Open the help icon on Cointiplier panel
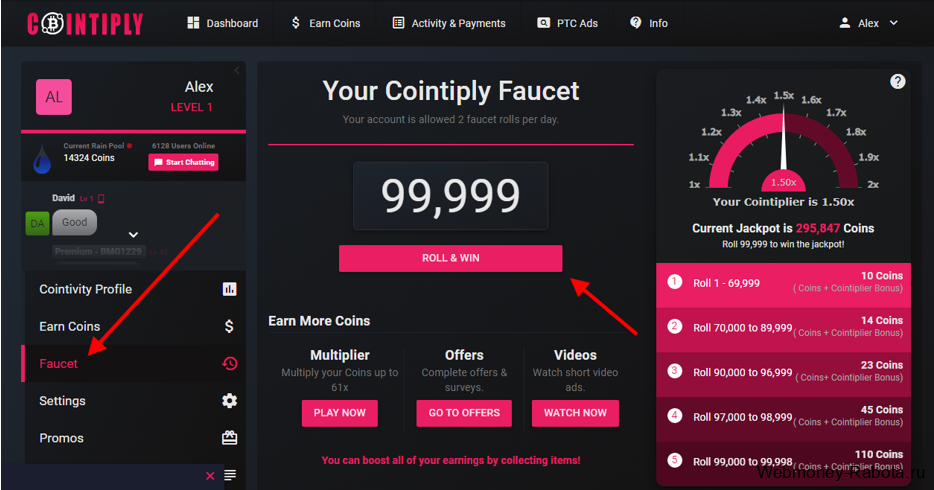 897,82
